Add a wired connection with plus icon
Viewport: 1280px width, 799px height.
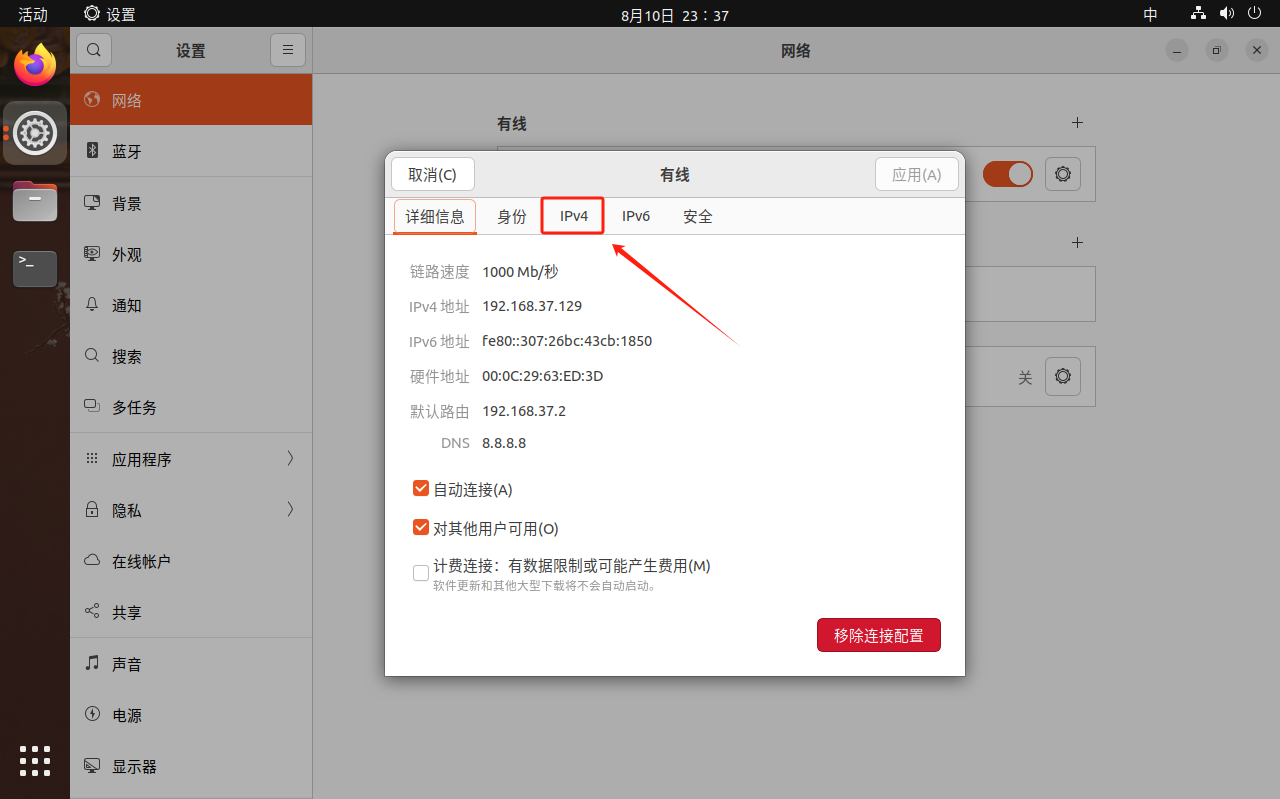(1077, 123)
